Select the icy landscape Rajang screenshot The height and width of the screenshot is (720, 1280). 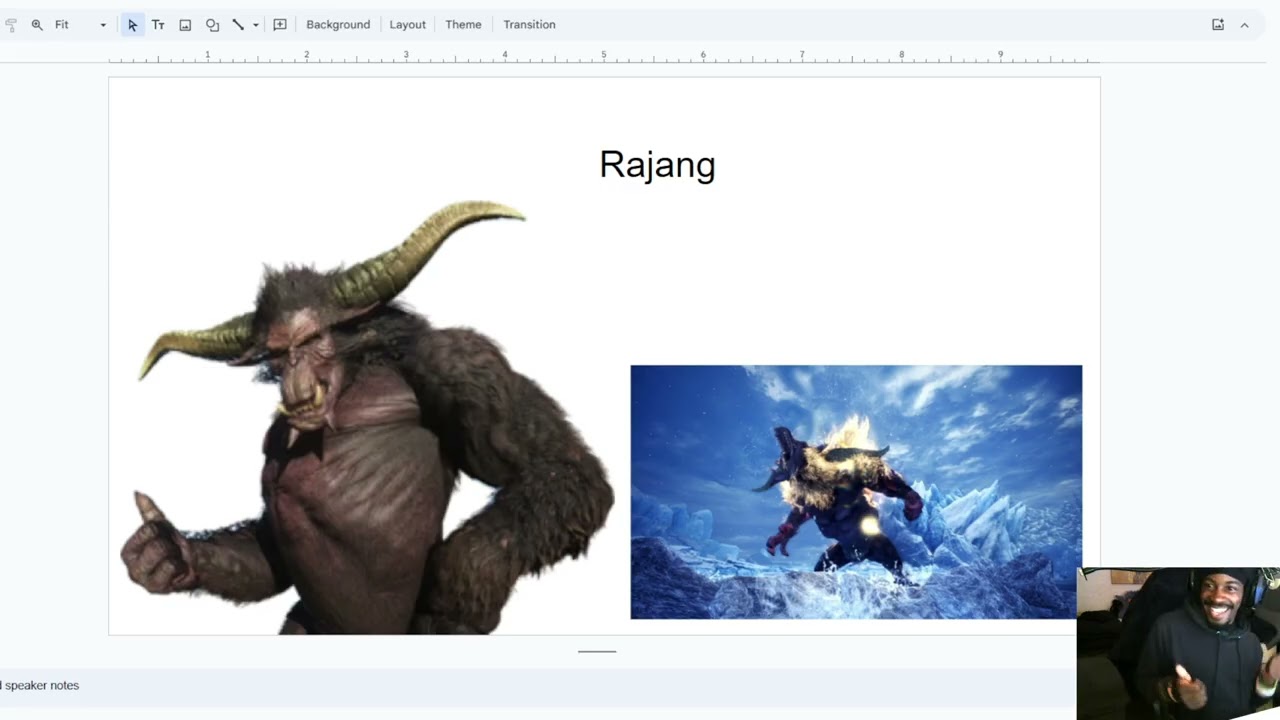click(x=856, y=492)
